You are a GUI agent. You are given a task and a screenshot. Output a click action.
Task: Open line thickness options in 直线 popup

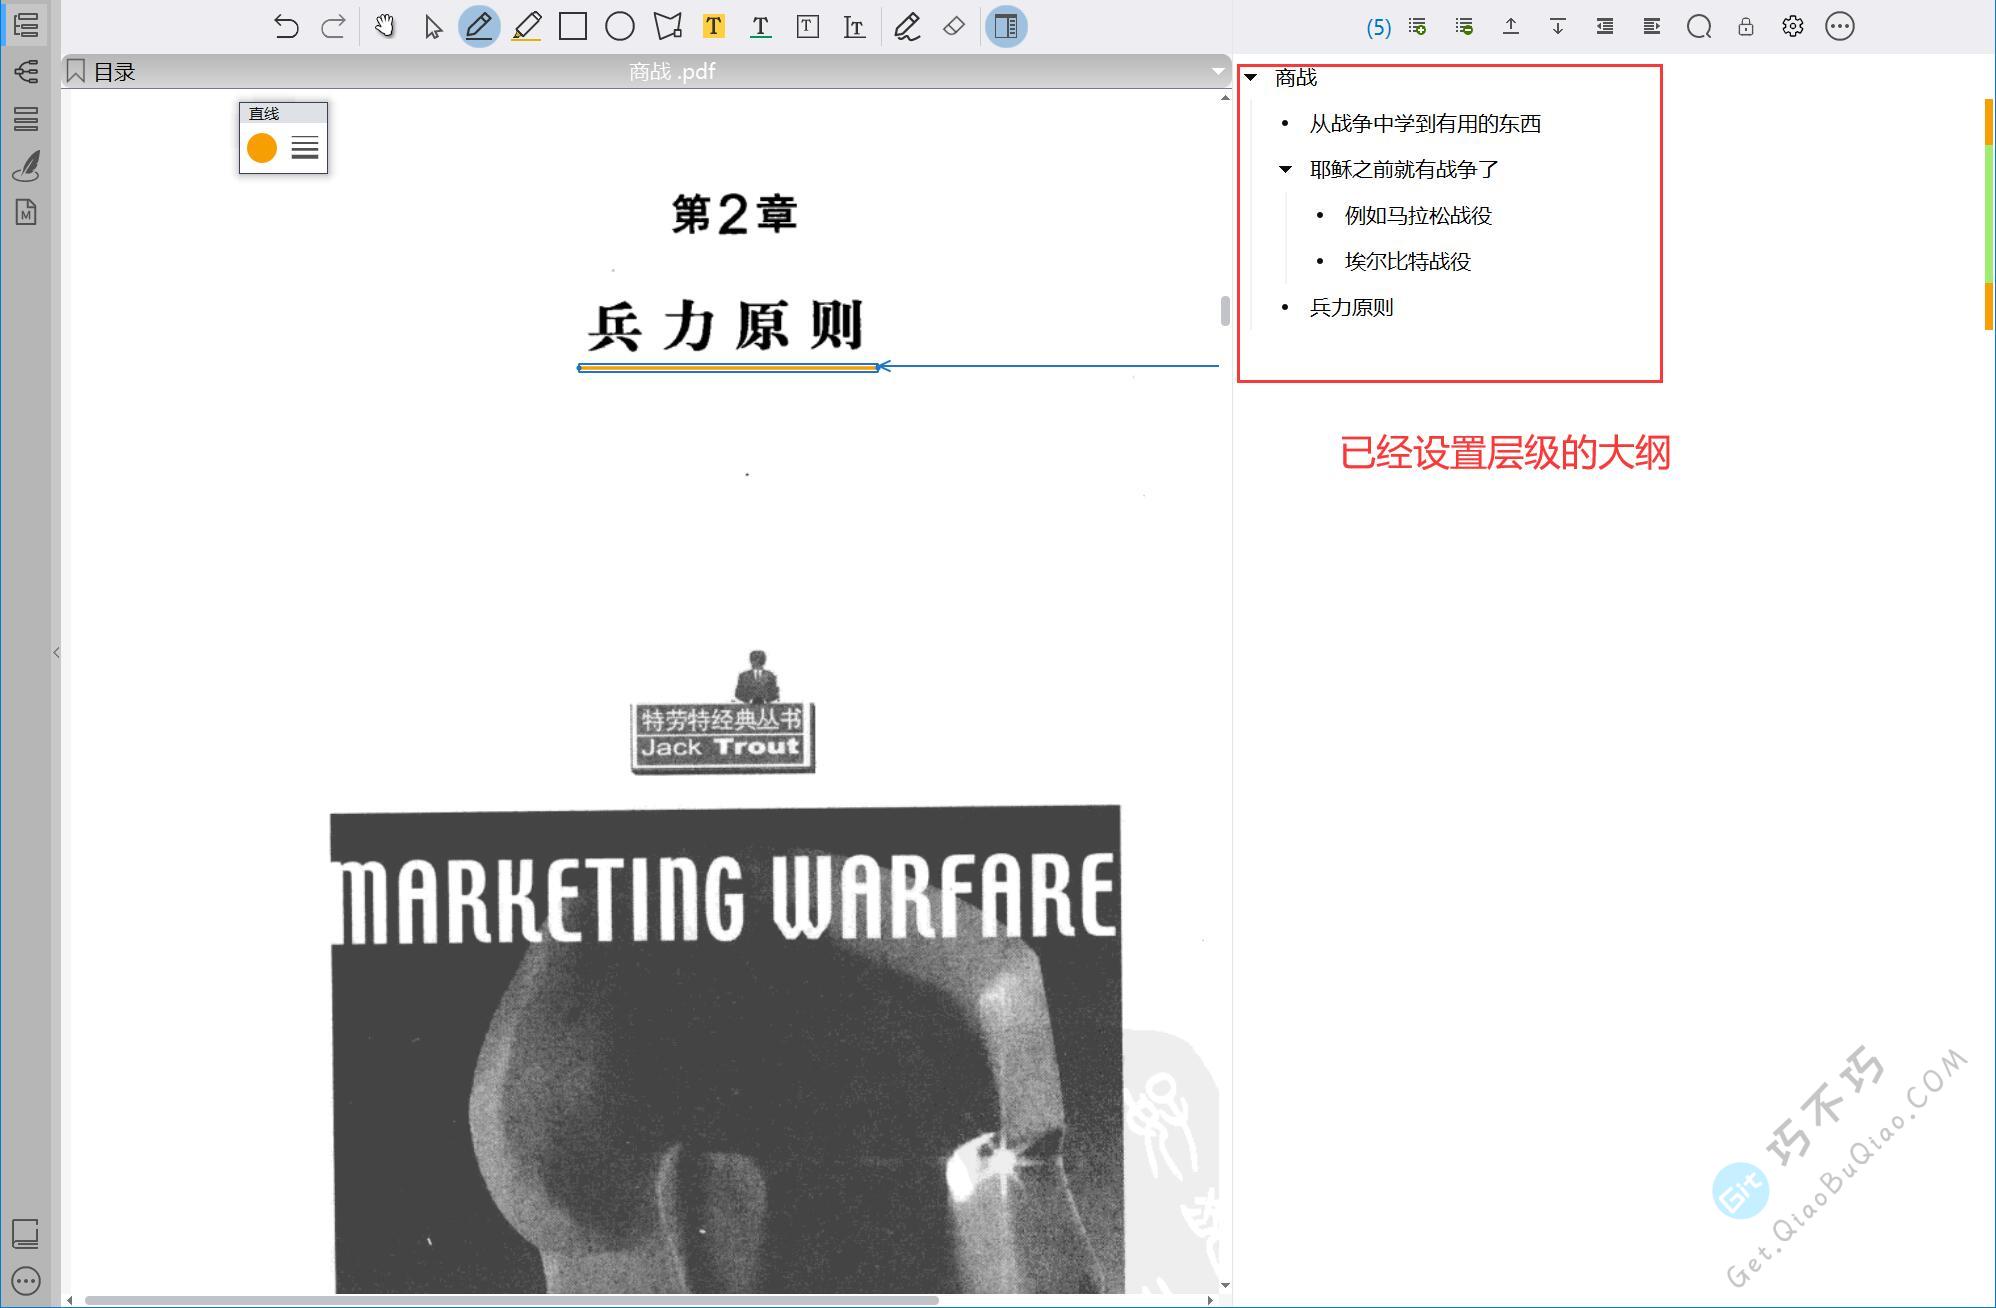[x=305, y=148]
